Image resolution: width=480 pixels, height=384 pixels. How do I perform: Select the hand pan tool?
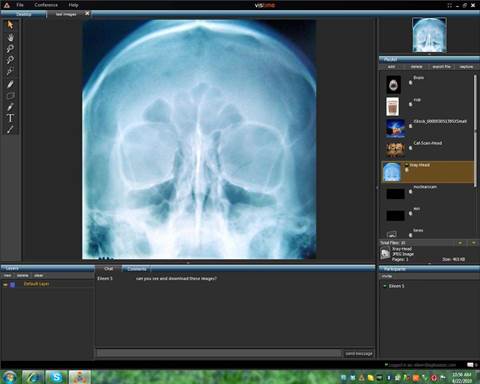click(x=10, y=37)
